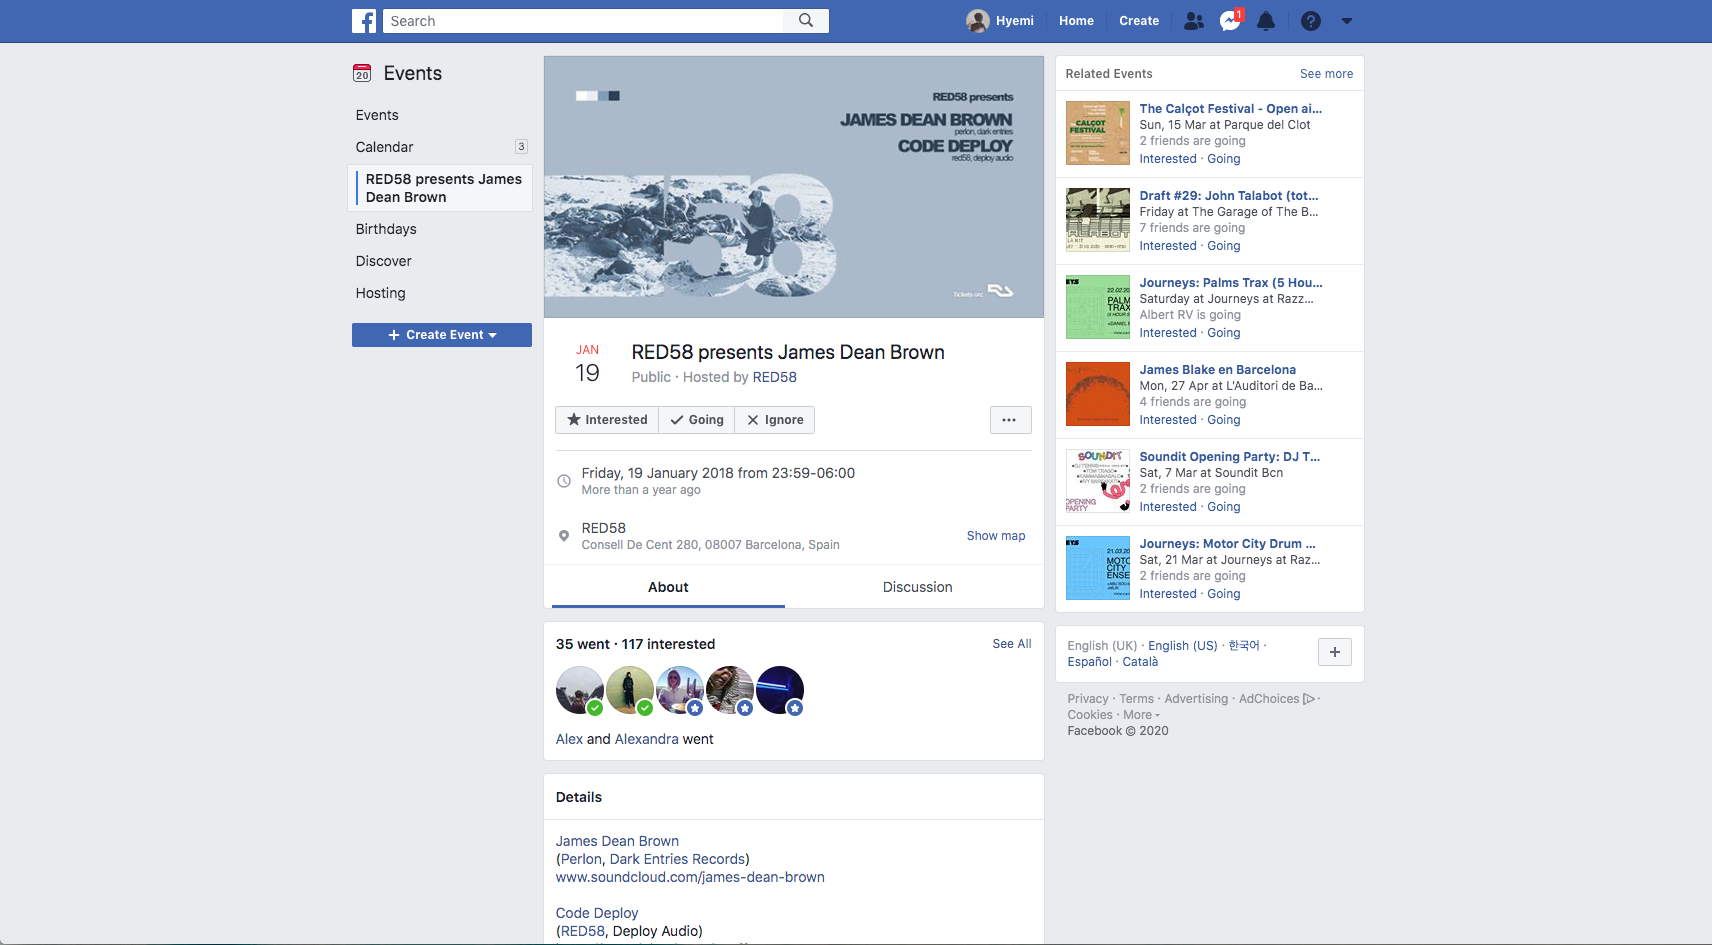Expand the More footer menu
Screen dimensions: 1712x945
(1141, 715)
